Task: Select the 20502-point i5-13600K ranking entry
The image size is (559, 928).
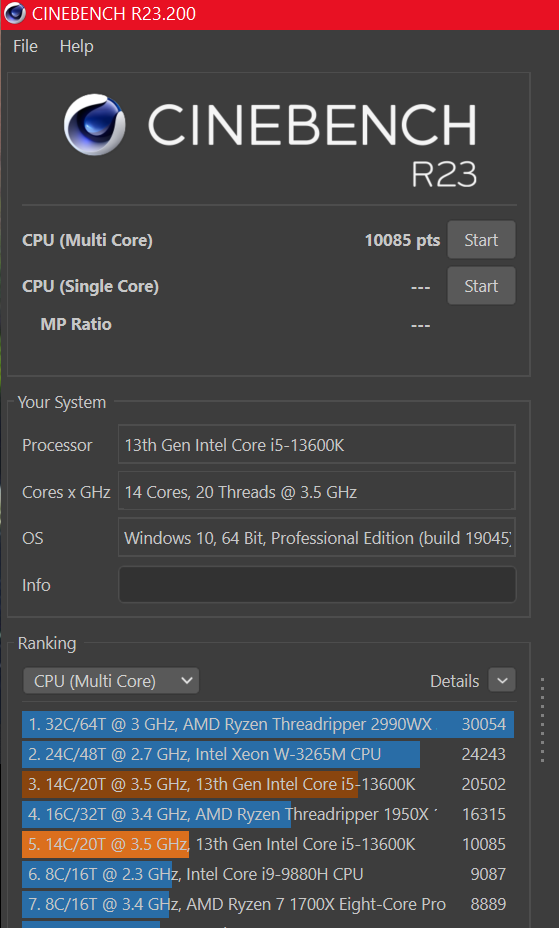Action: 268,784
